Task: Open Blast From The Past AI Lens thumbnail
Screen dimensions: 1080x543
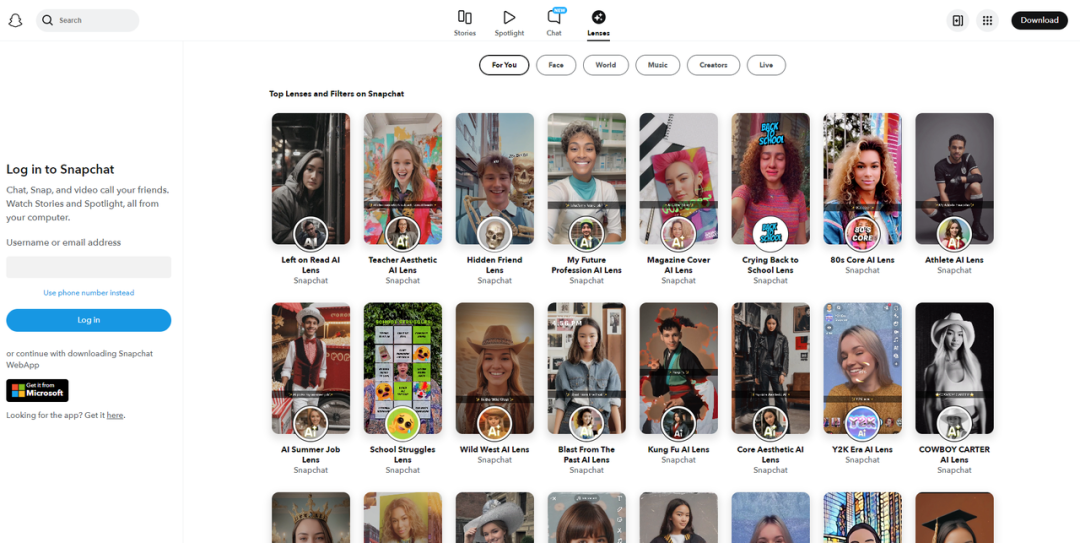Action: pyautogui.click(x=587, y=368)
